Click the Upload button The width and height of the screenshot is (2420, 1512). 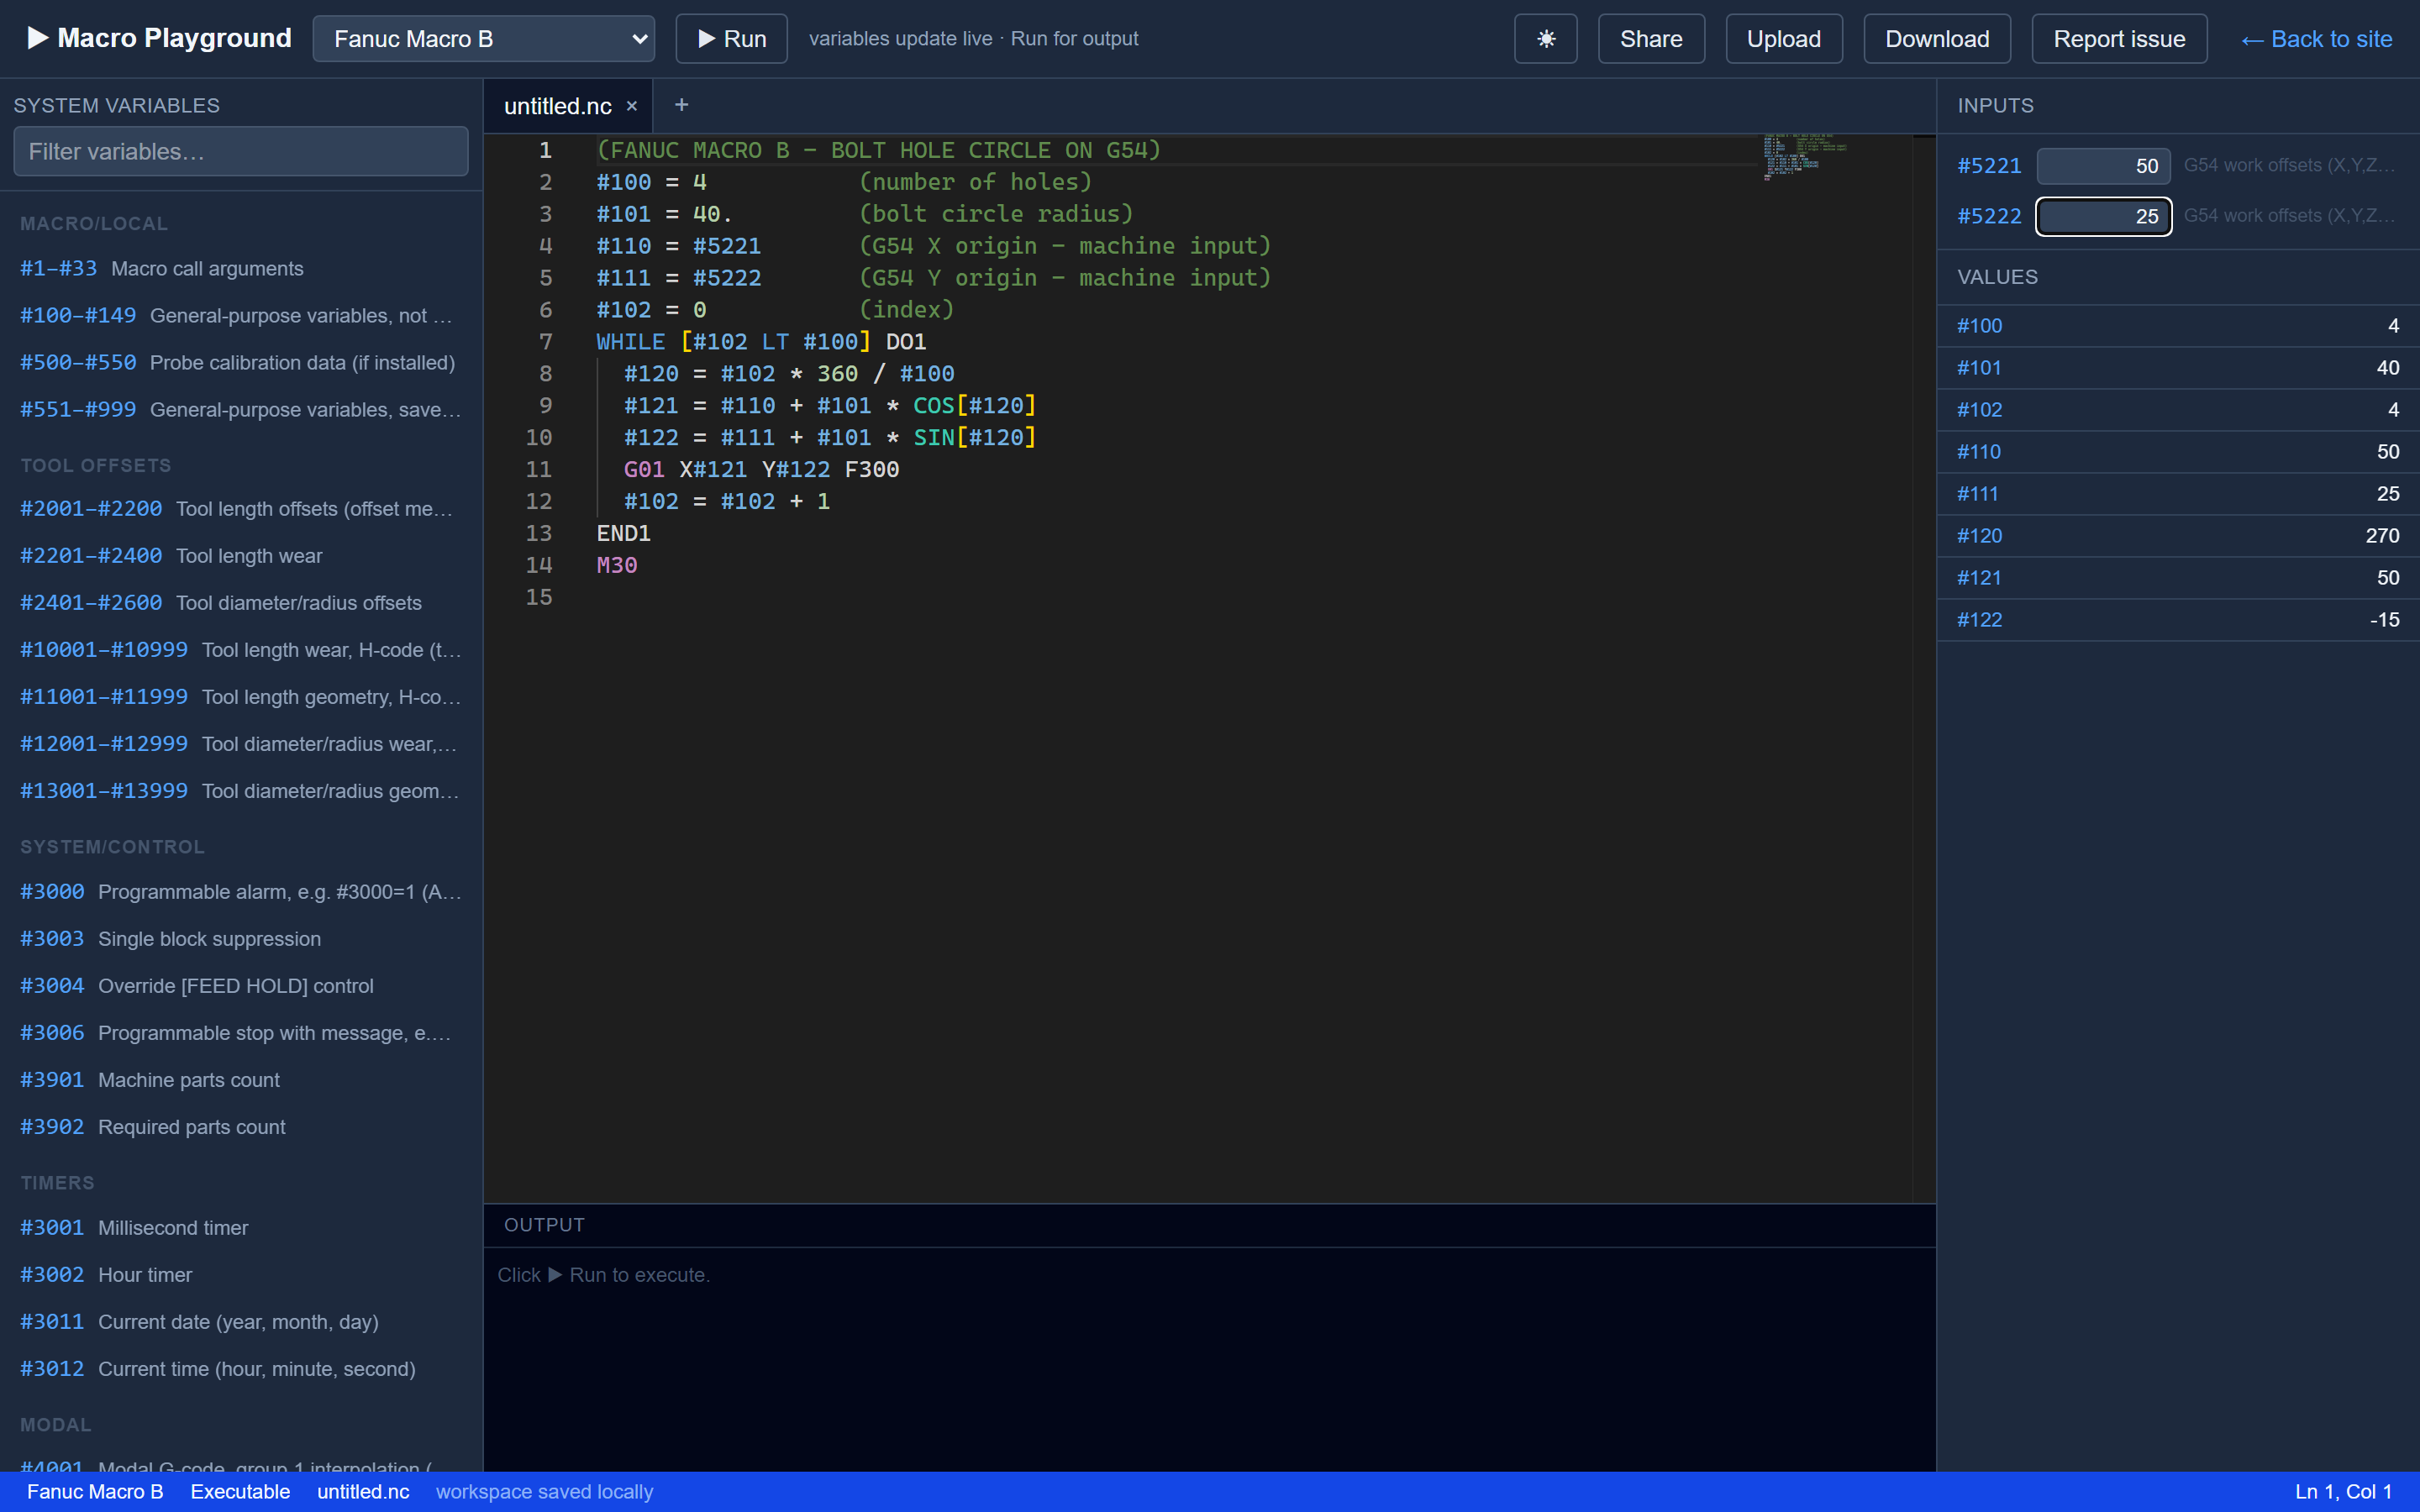(1783, 39)
